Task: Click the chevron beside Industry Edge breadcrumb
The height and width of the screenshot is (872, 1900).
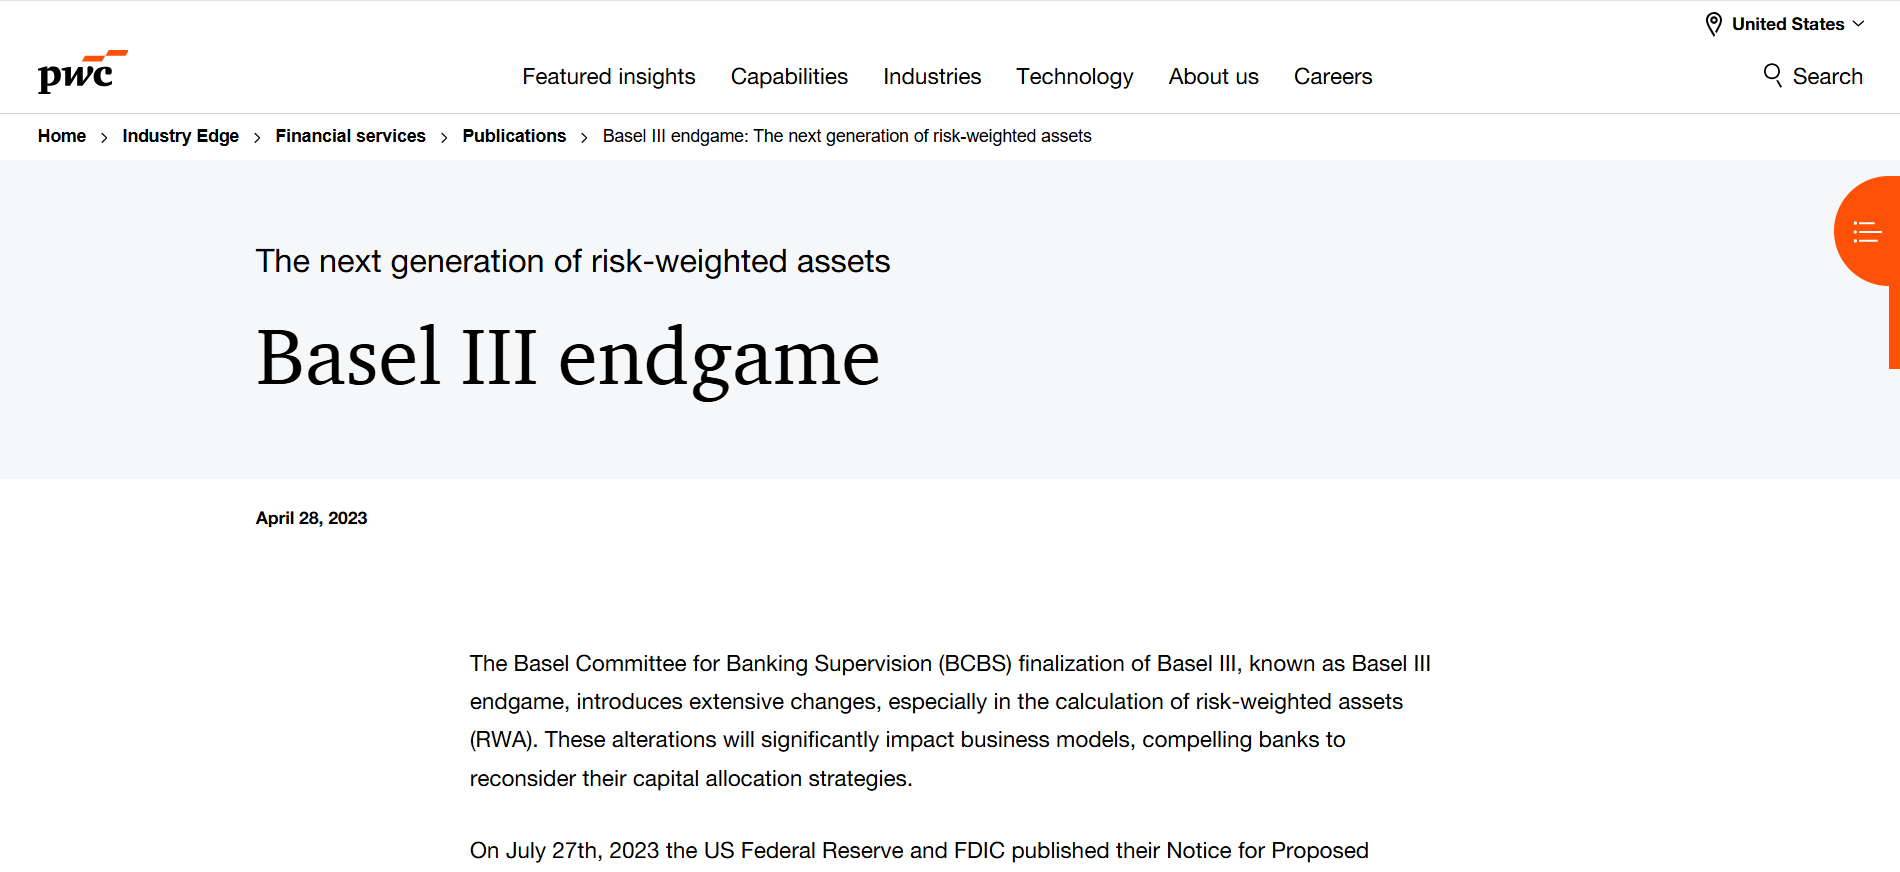Action: coord(257,137)
